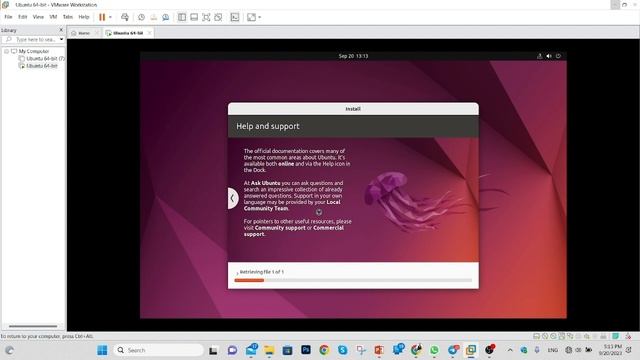Toggle the Show Library sidebar icon
640x360 pixels.
pos(182,17)
